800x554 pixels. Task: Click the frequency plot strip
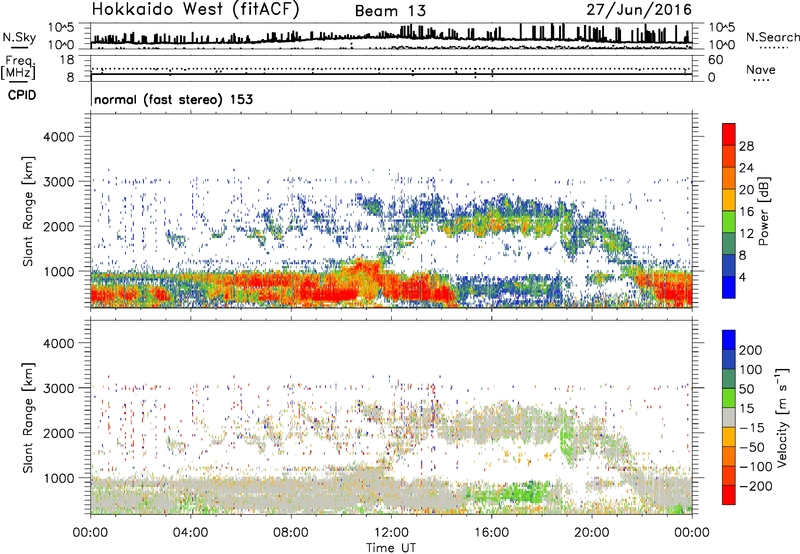point(392,68)
